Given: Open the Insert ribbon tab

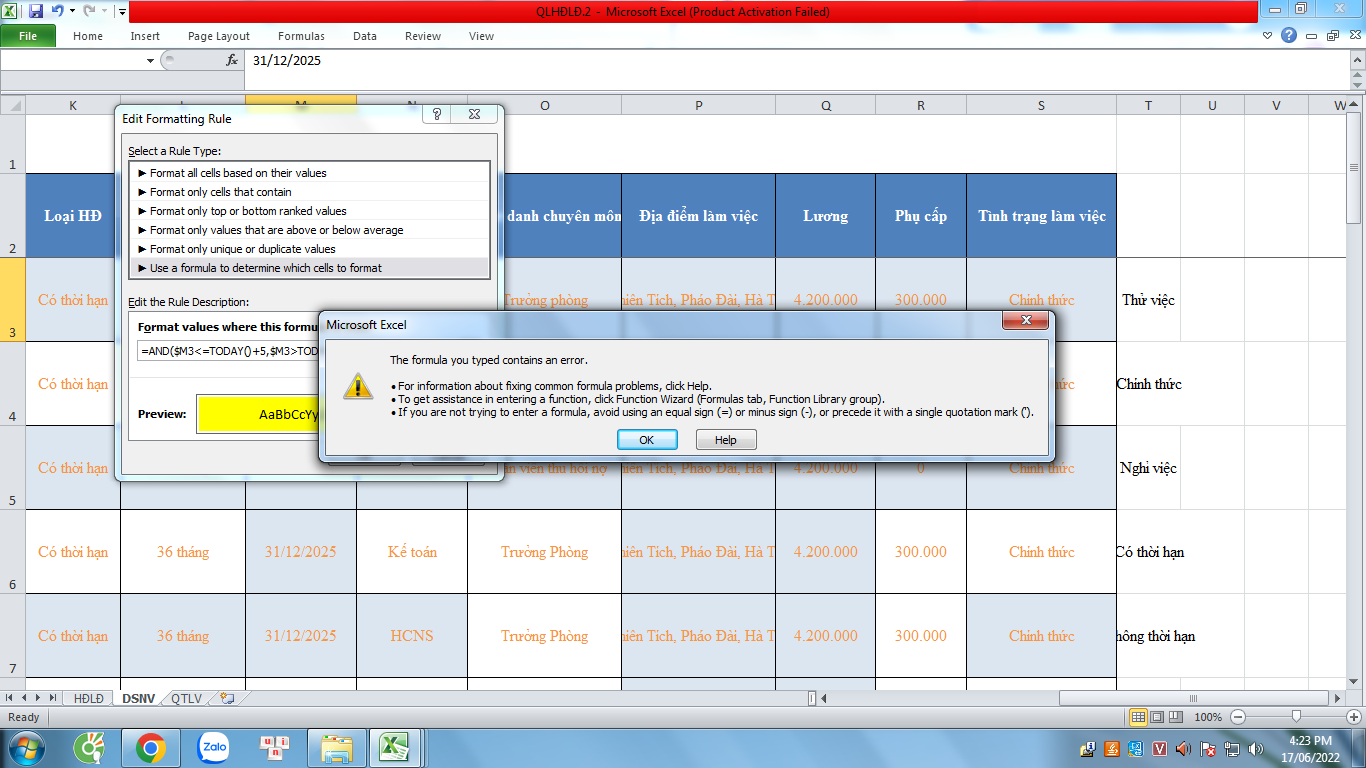Looking at the screenshot, I should pyautogui.click(x=145, y=36).
